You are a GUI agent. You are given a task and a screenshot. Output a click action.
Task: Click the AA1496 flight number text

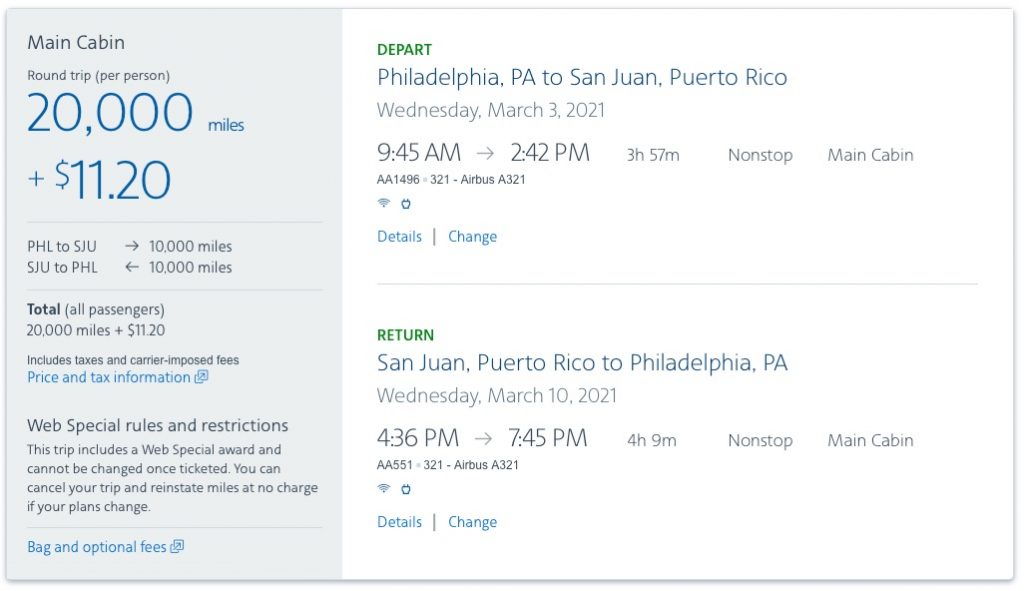click(x=398, y=180)
